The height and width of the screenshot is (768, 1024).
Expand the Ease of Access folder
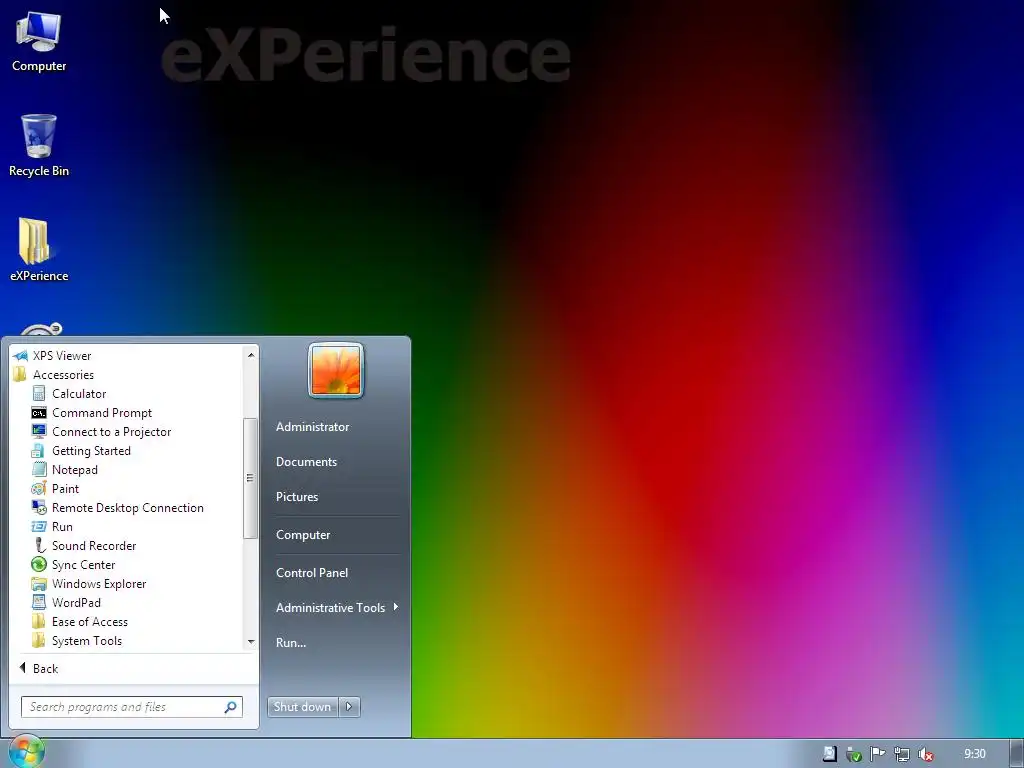pos(89,622)
